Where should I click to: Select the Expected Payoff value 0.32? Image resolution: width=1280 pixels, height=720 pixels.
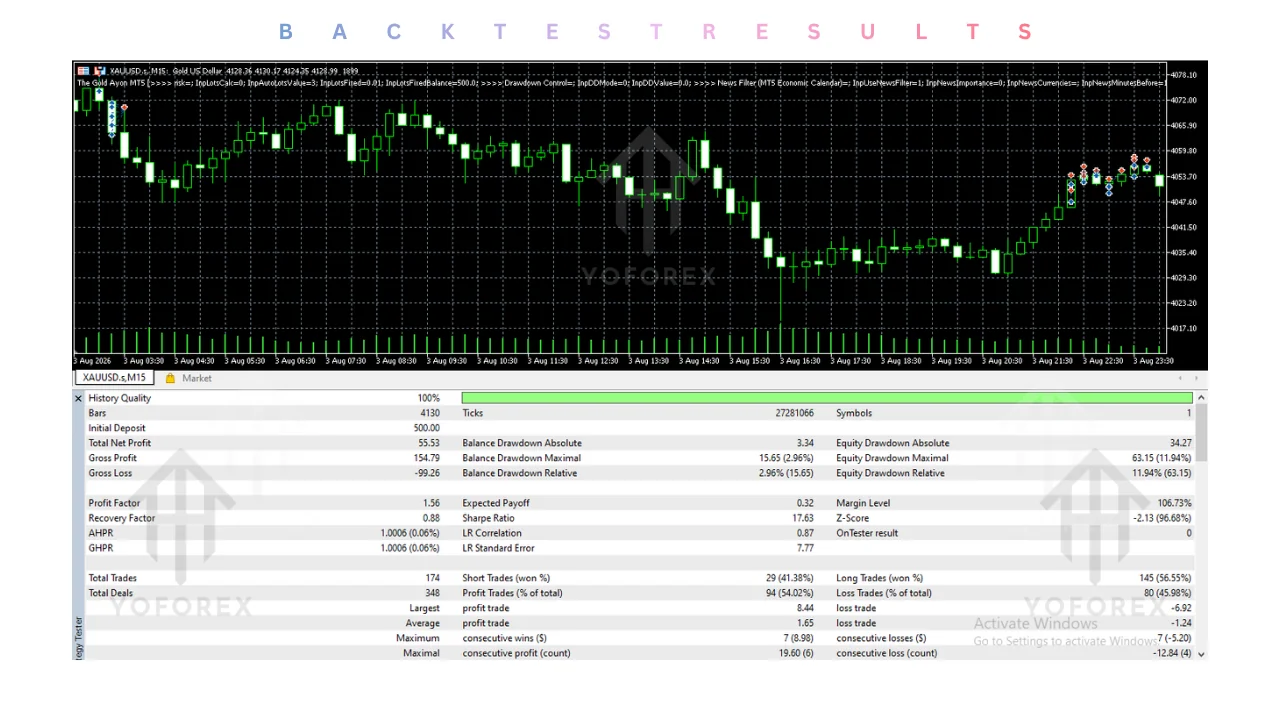(x=805, y=503)
